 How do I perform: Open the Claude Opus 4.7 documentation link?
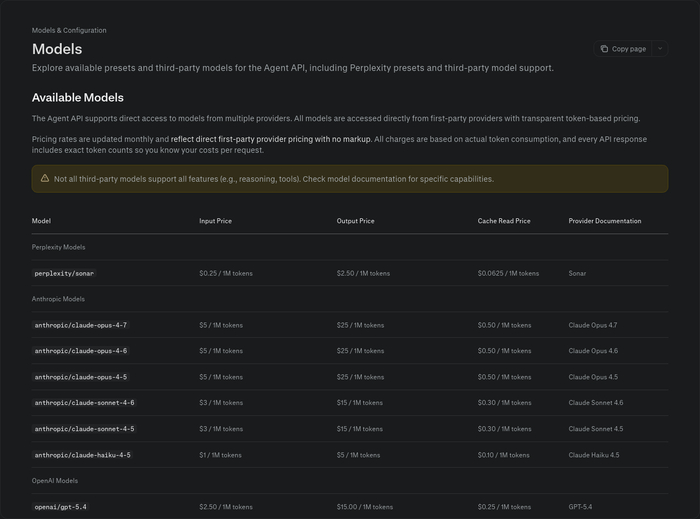coord(593,325)
